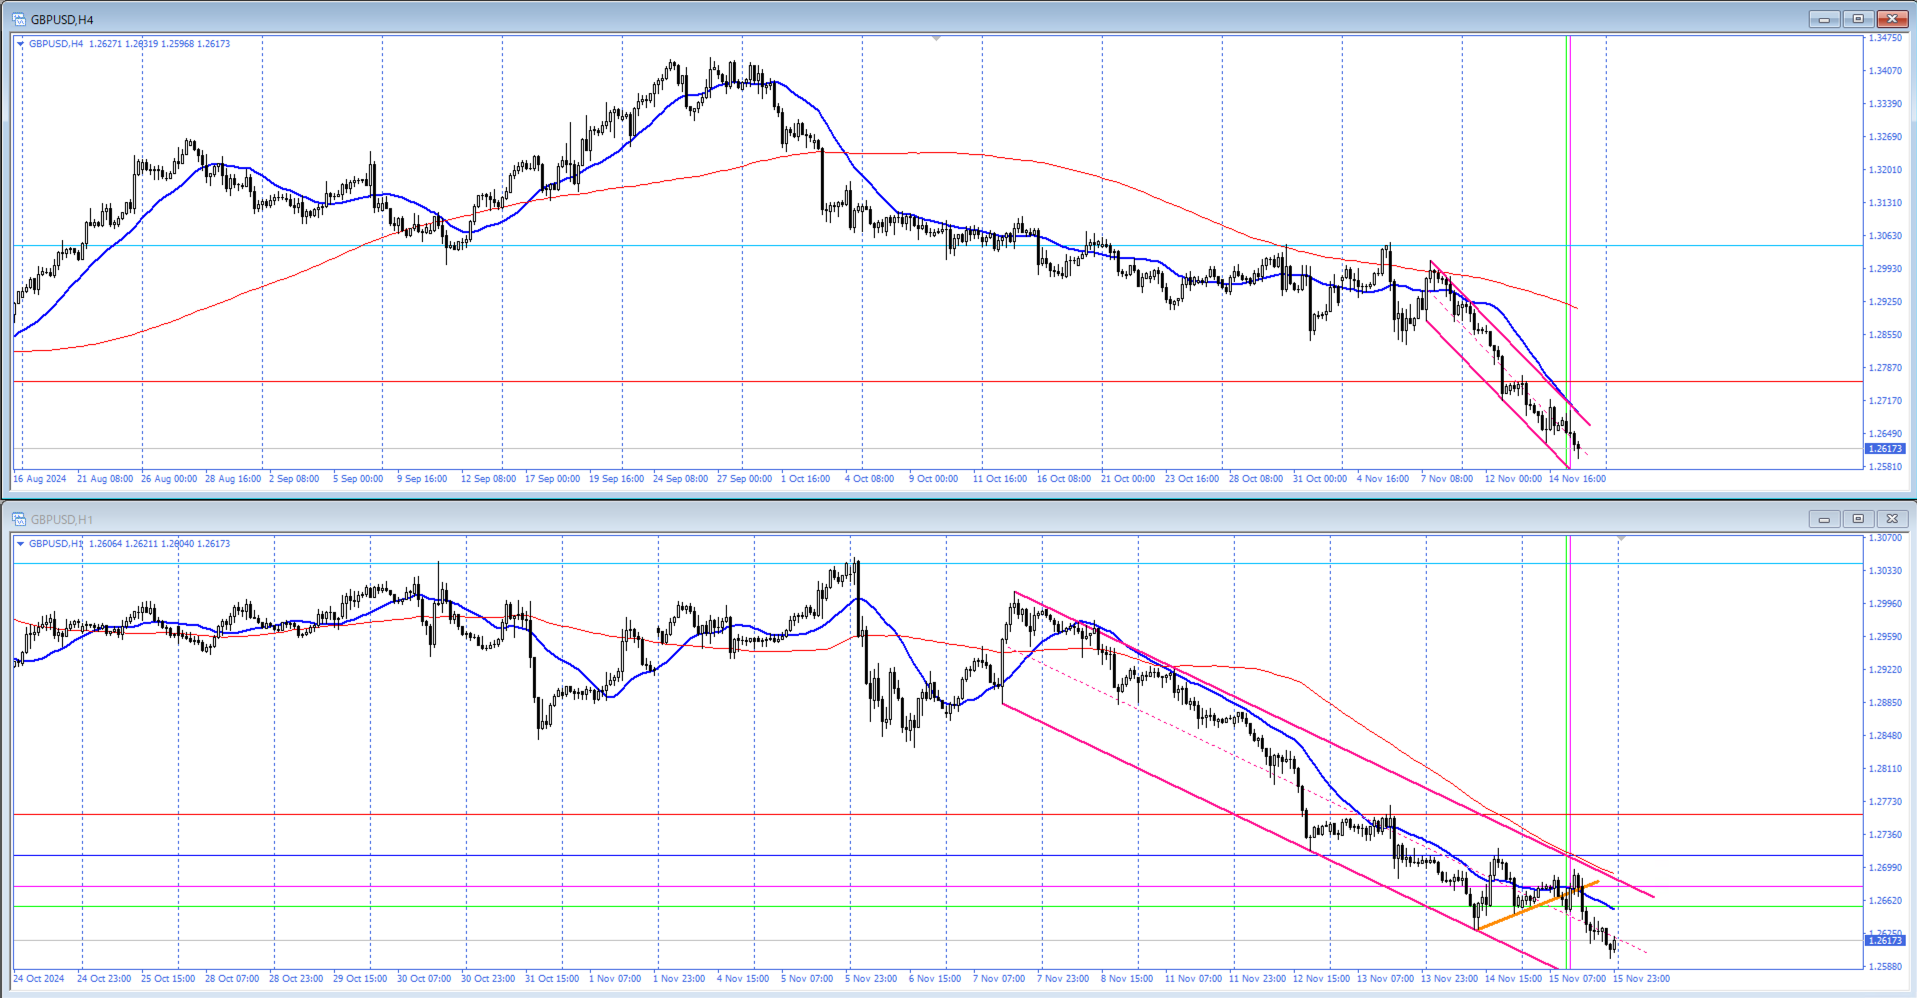The height and width of the screenshot is (998, 1917).
Task: Click time axis label '15 Nov 23:00'
Action: pyautogui.click(x=1641, y=979)
